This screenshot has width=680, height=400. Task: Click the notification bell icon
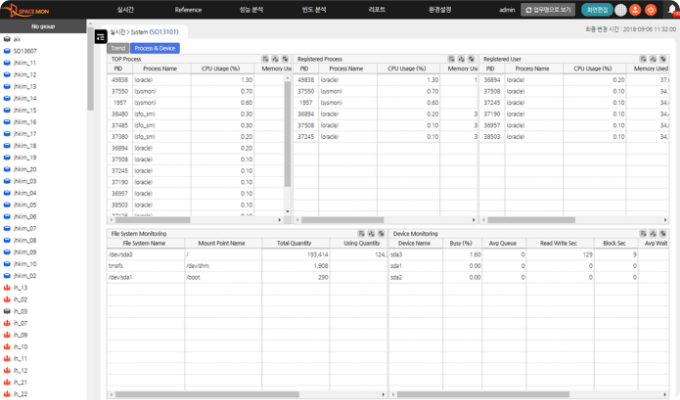click(671, 9)
